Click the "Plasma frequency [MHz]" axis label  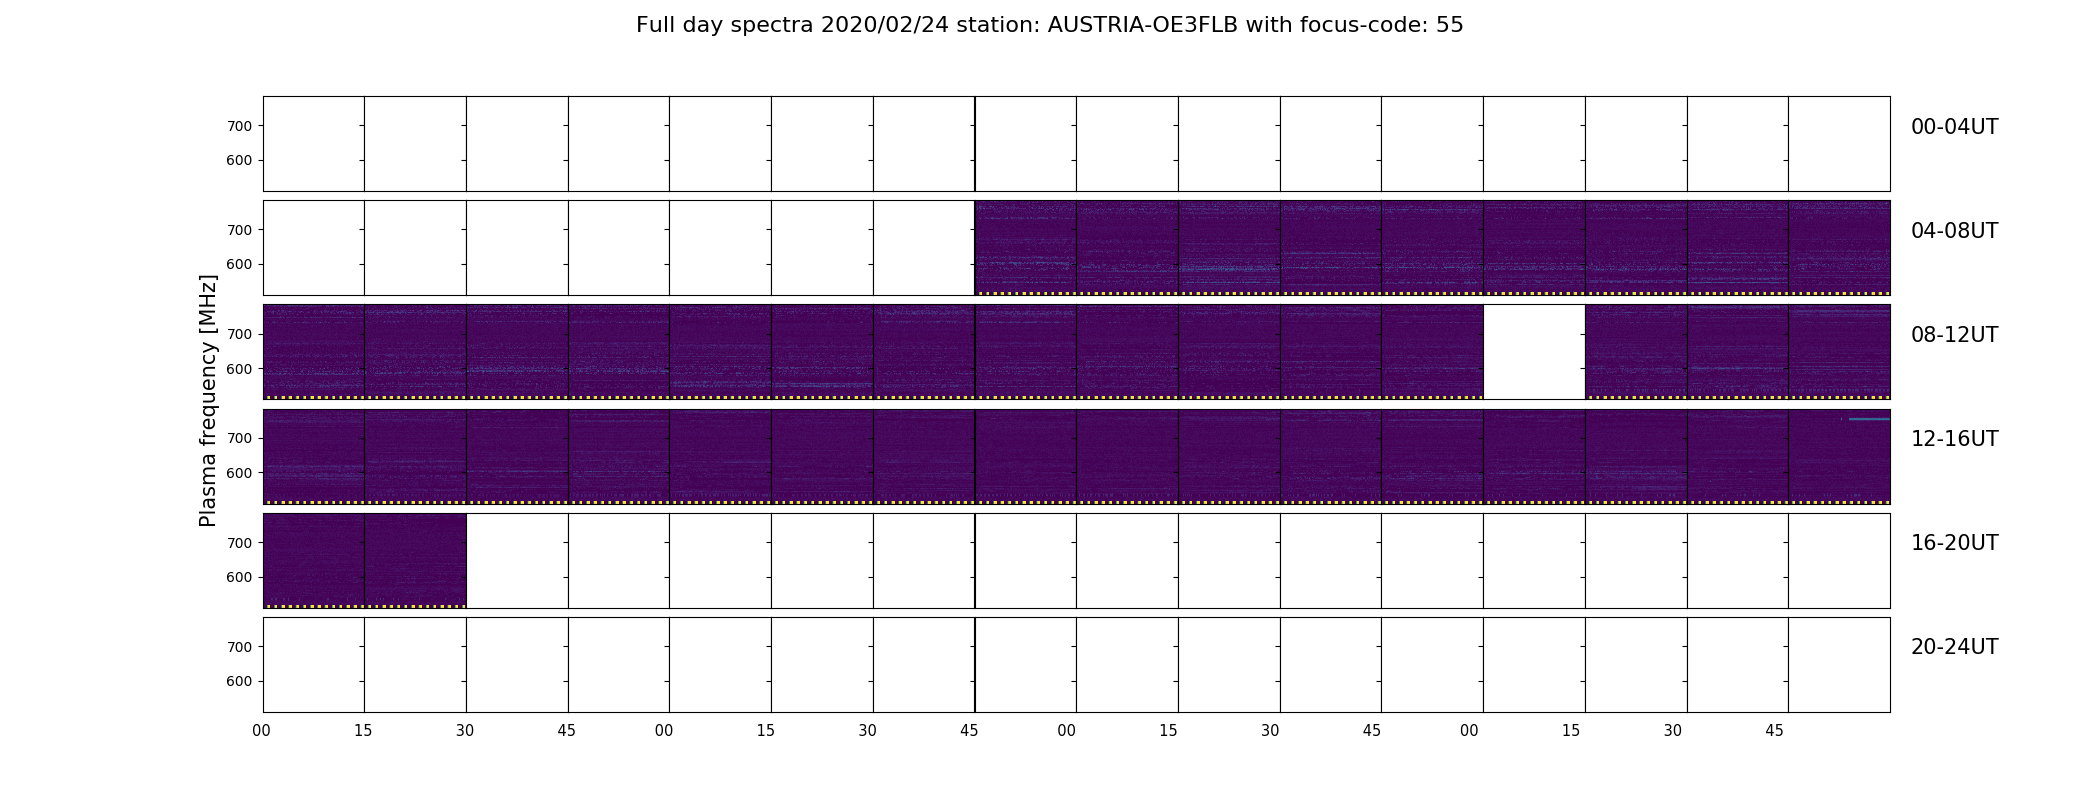pos(208,401)
